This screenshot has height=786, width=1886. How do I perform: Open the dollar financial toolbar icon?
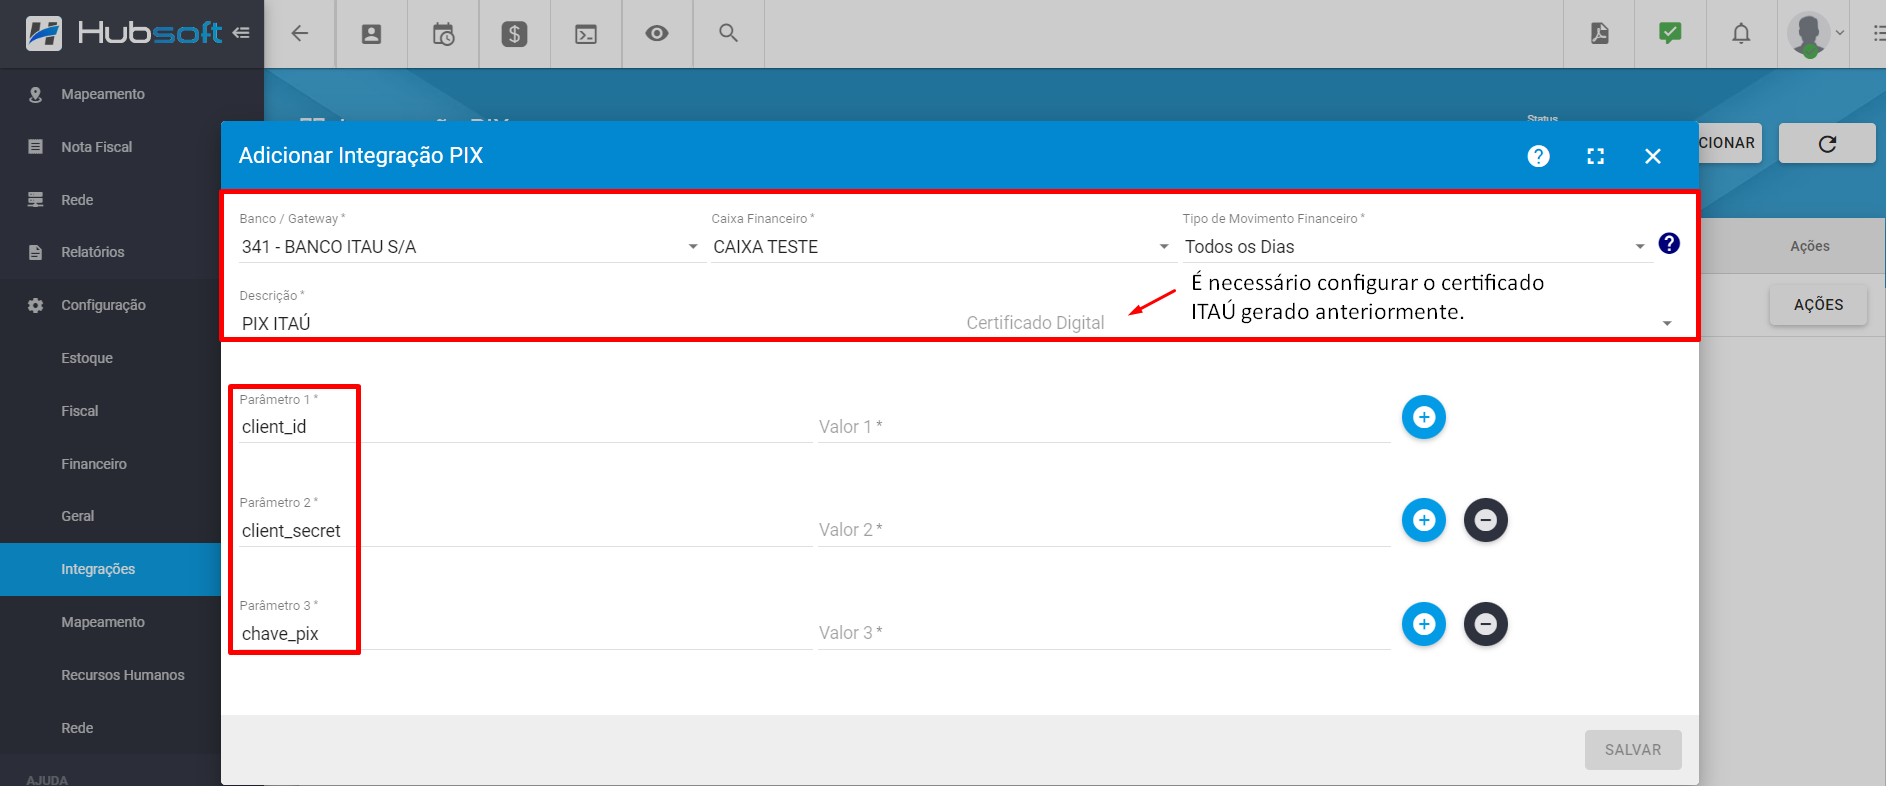[x=514, y=34]
